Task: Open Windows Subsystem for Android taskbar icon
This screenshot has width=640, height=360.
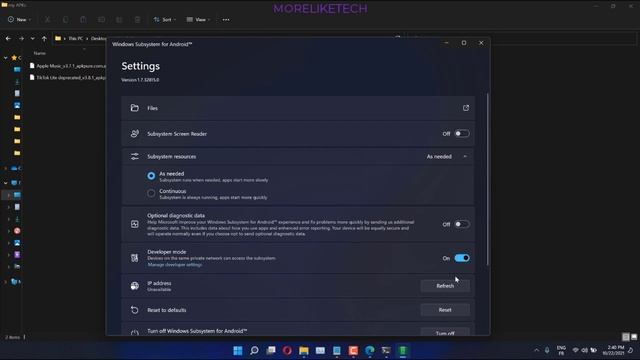Action: pyautogui.click(x=403, y=350)
